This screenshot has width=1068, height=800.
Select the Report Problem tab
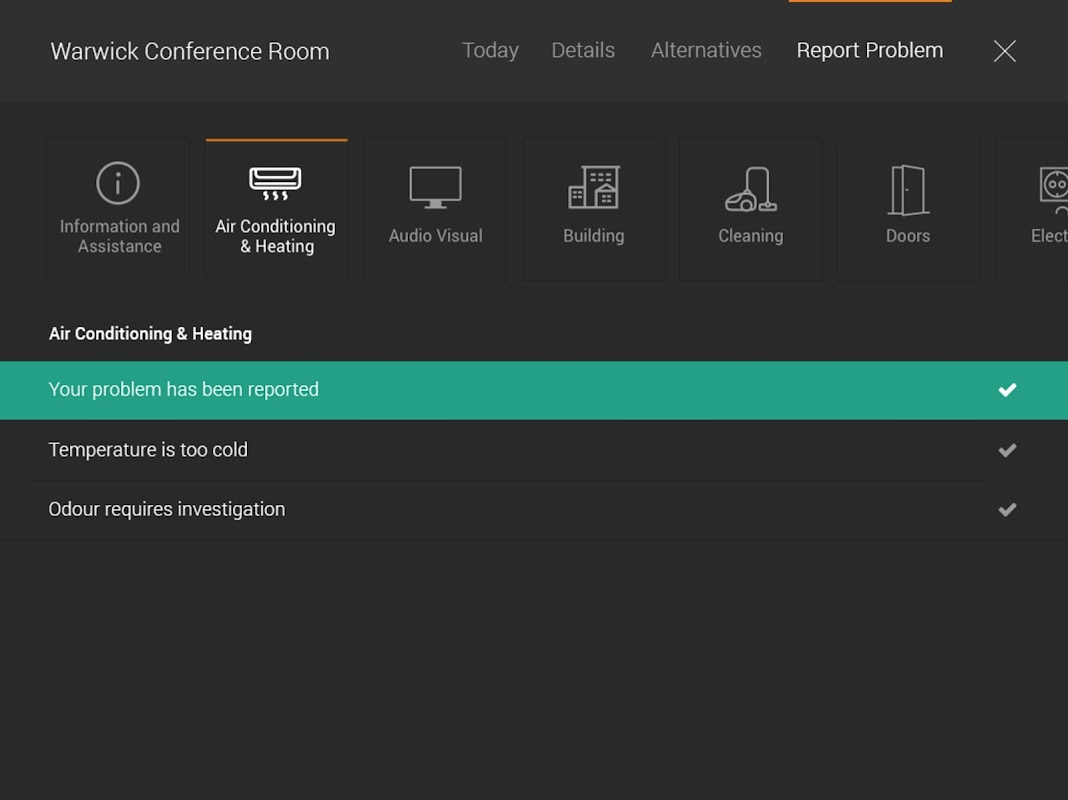tap(870, 50)
